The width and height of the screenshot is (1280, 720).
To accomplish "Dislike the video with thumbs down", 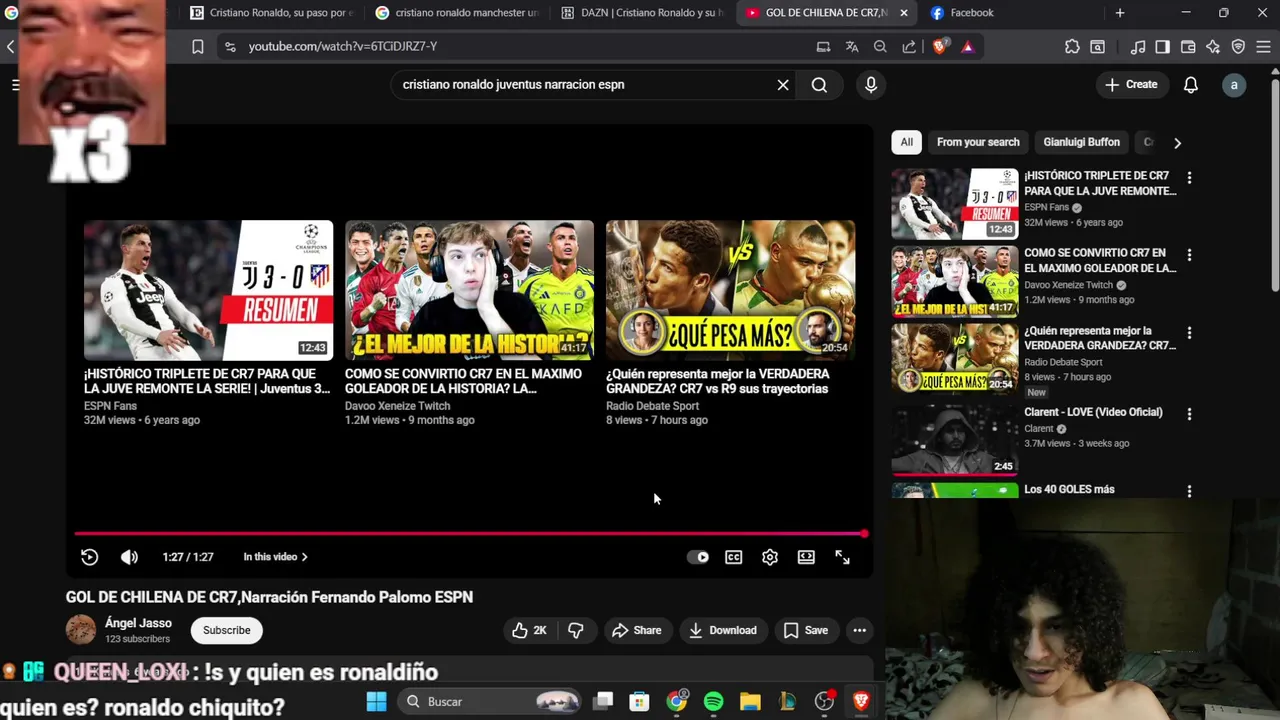I will (x=576, y=630).
